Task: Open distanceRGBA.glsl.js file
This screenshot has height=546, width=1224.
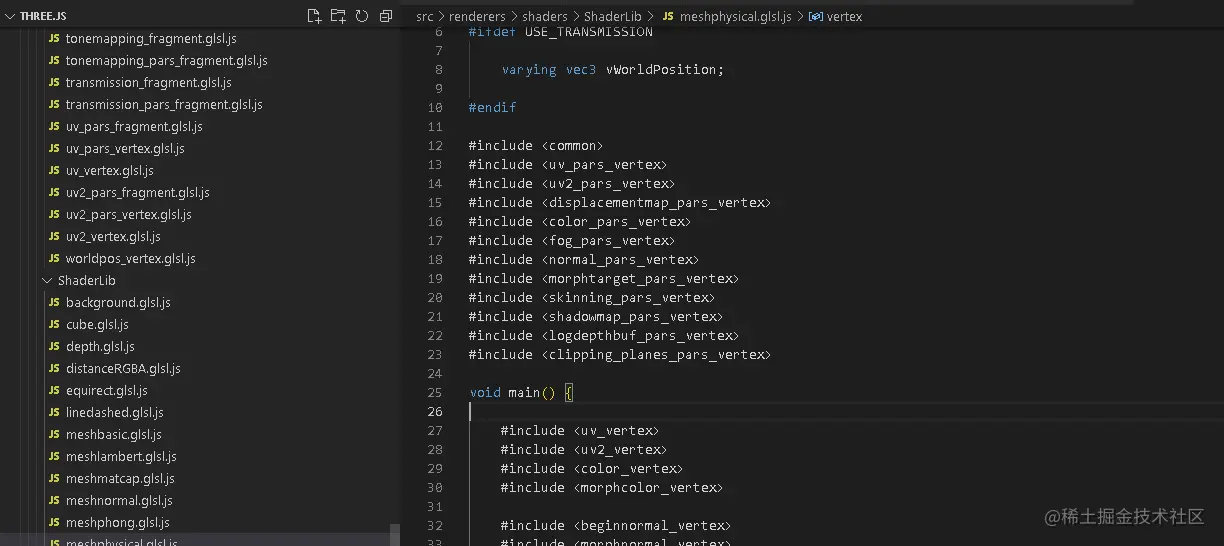Action: (x=123, y=369)
